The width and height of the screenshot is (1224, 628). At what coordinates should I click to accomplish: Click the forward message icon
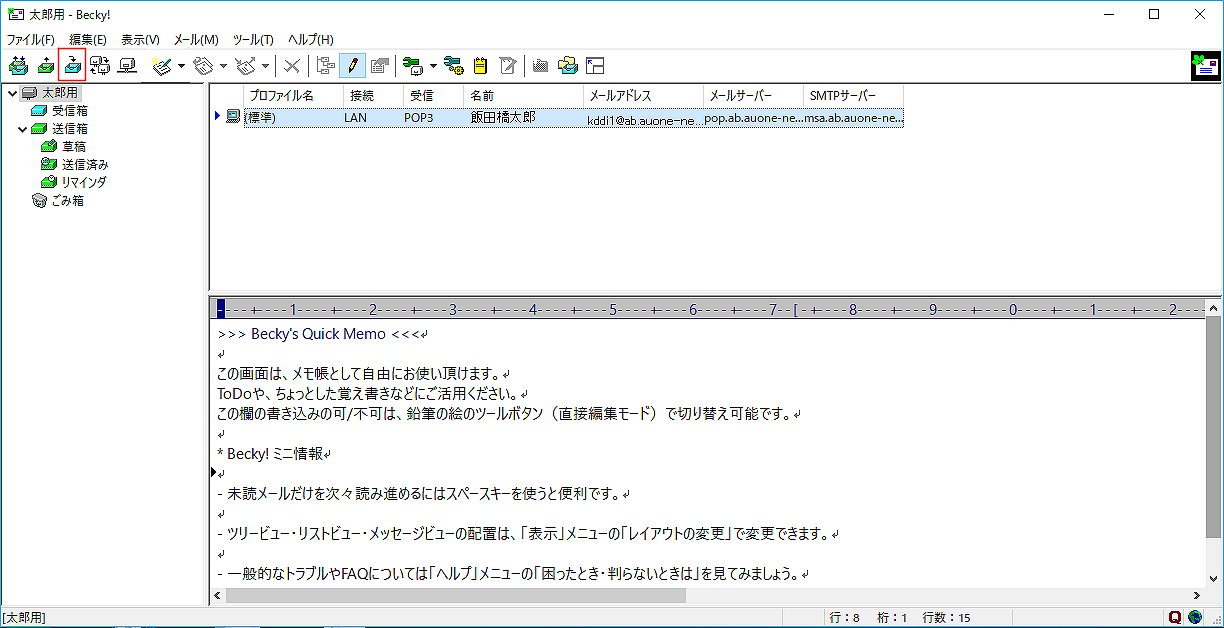[246, 66]
